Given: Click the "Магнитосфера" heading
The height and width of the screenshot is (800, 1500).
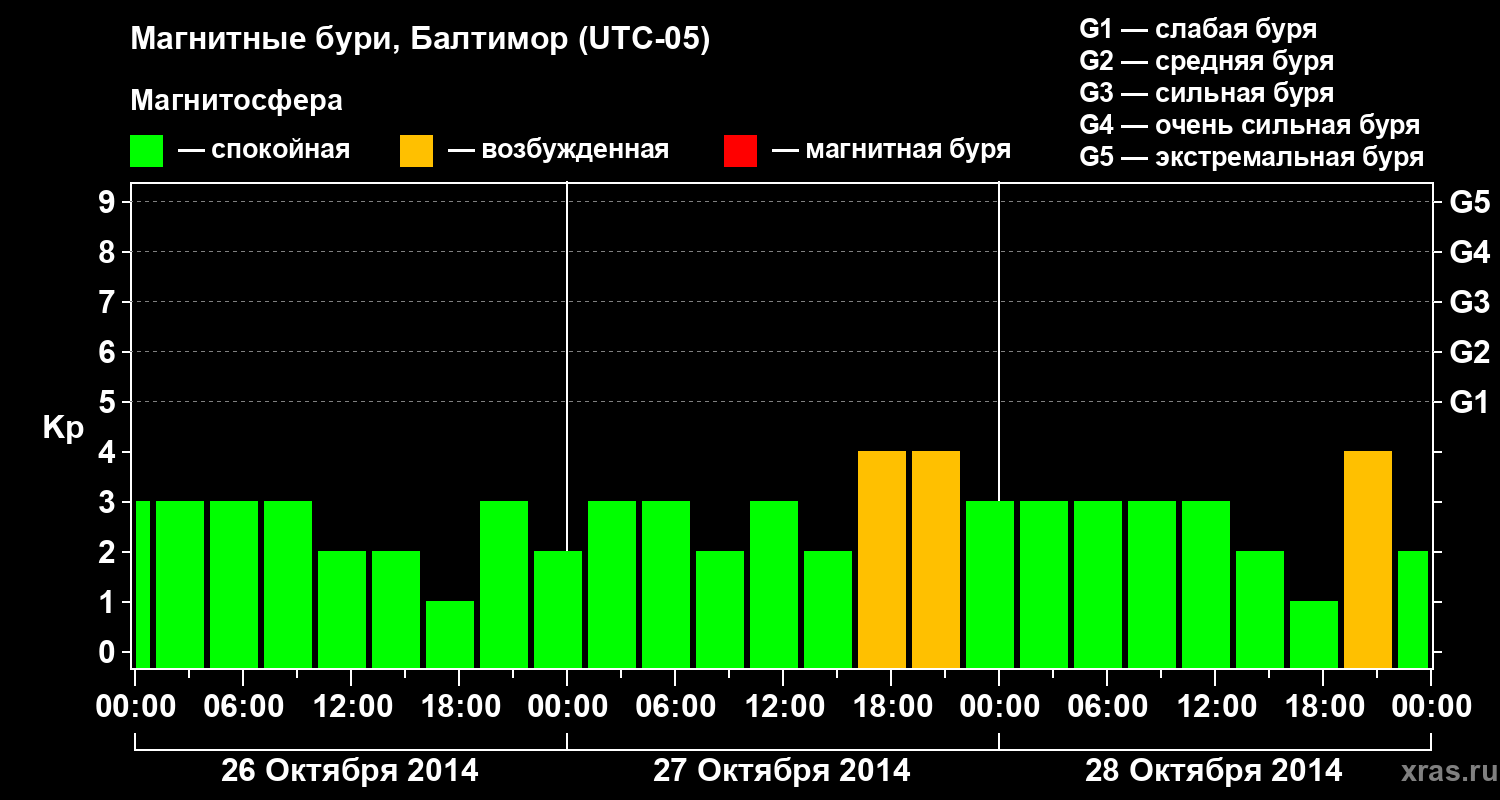Looking at the screenshot, I should [236, 102].
